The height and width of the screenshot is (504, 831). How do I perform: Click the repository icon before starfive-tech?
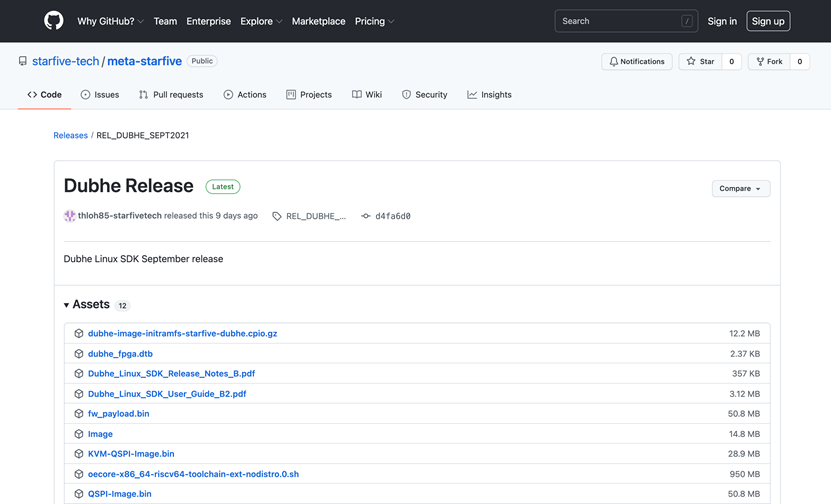[23, 61]
